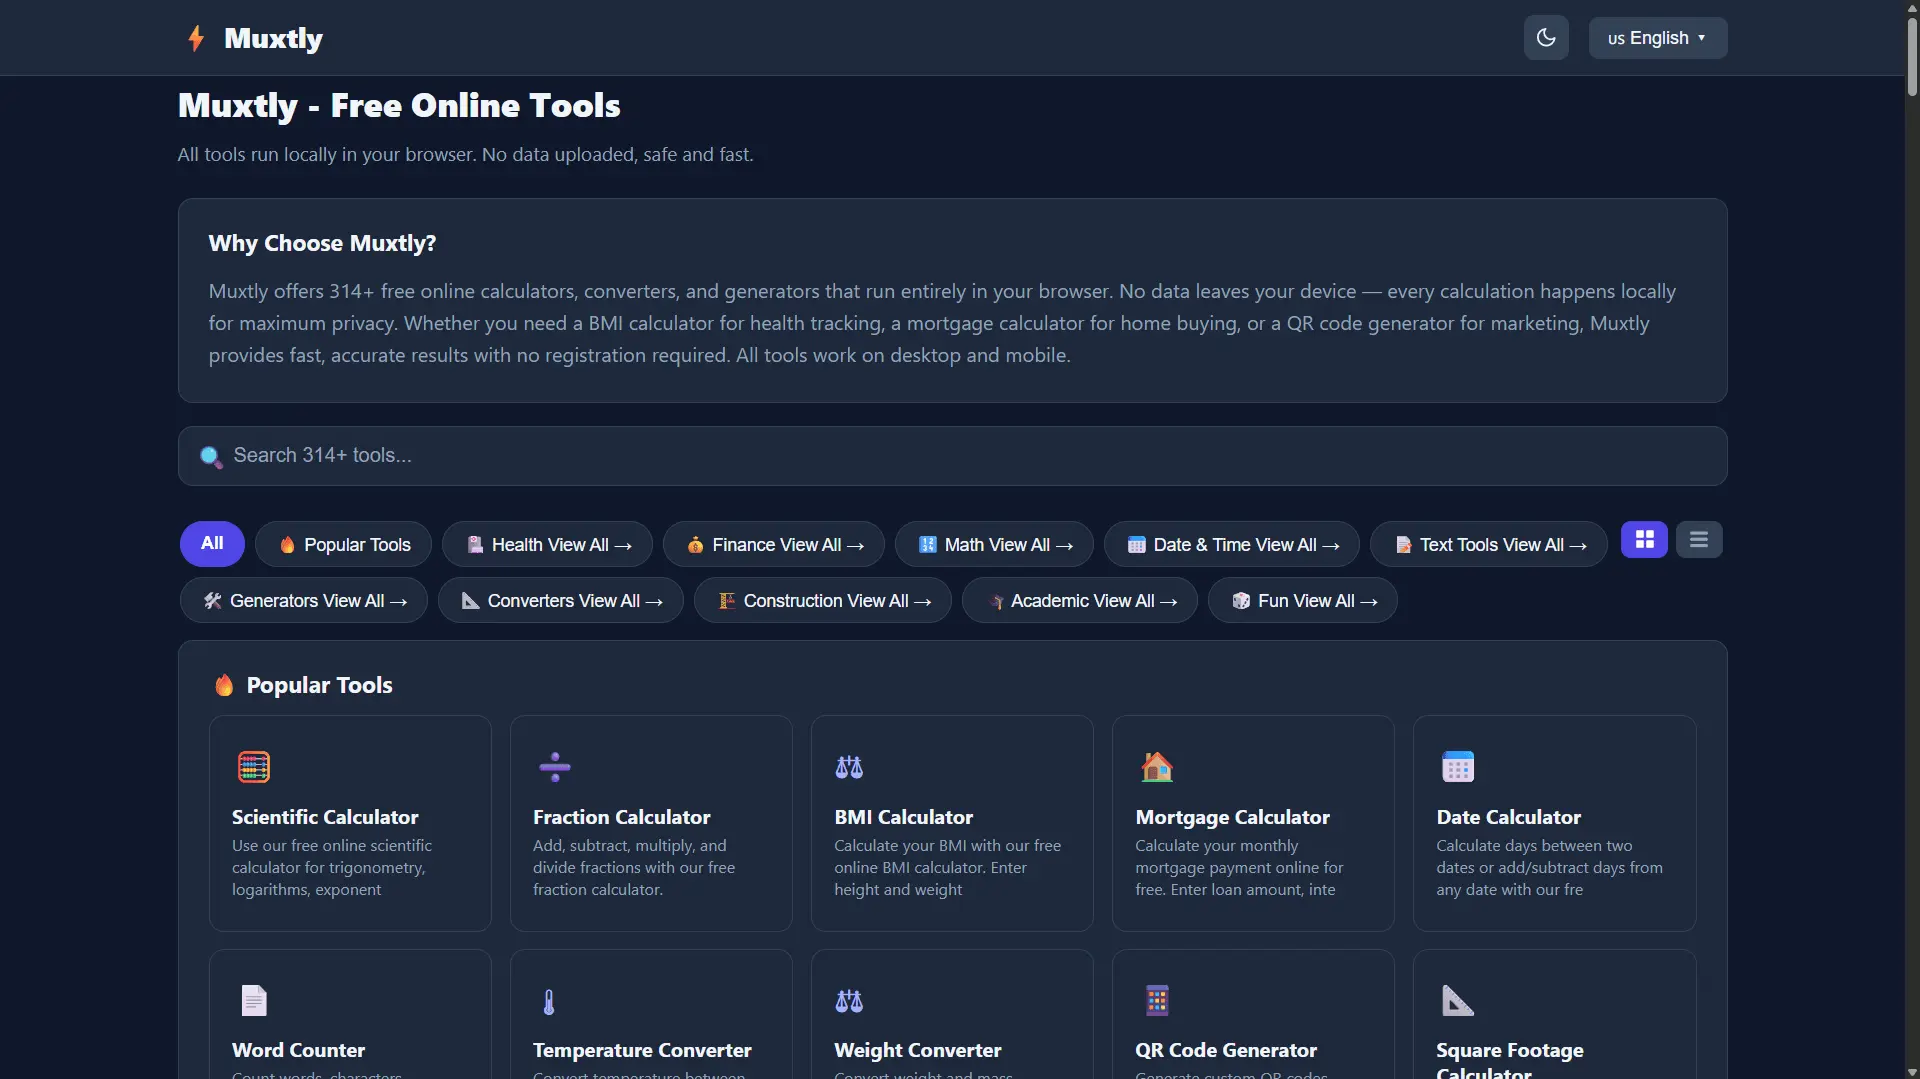
Task: Open the Weight Converter title
Action: [917, 1050]
